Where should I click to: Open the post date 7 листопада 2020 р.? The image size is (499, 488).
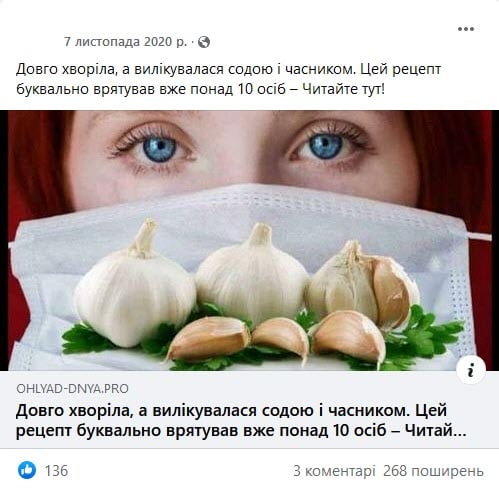pyautogui.click(x=125, y=42)
